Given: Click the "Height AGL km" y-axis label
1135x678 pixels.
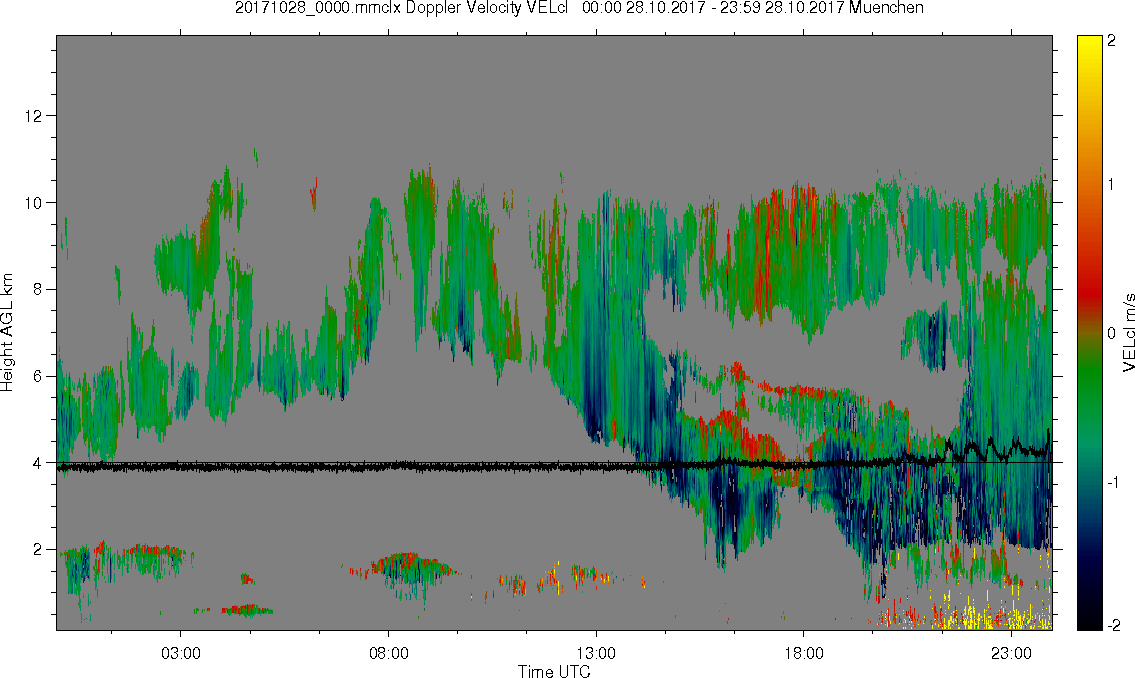Looking at the screenshot, I should [7, 333].
